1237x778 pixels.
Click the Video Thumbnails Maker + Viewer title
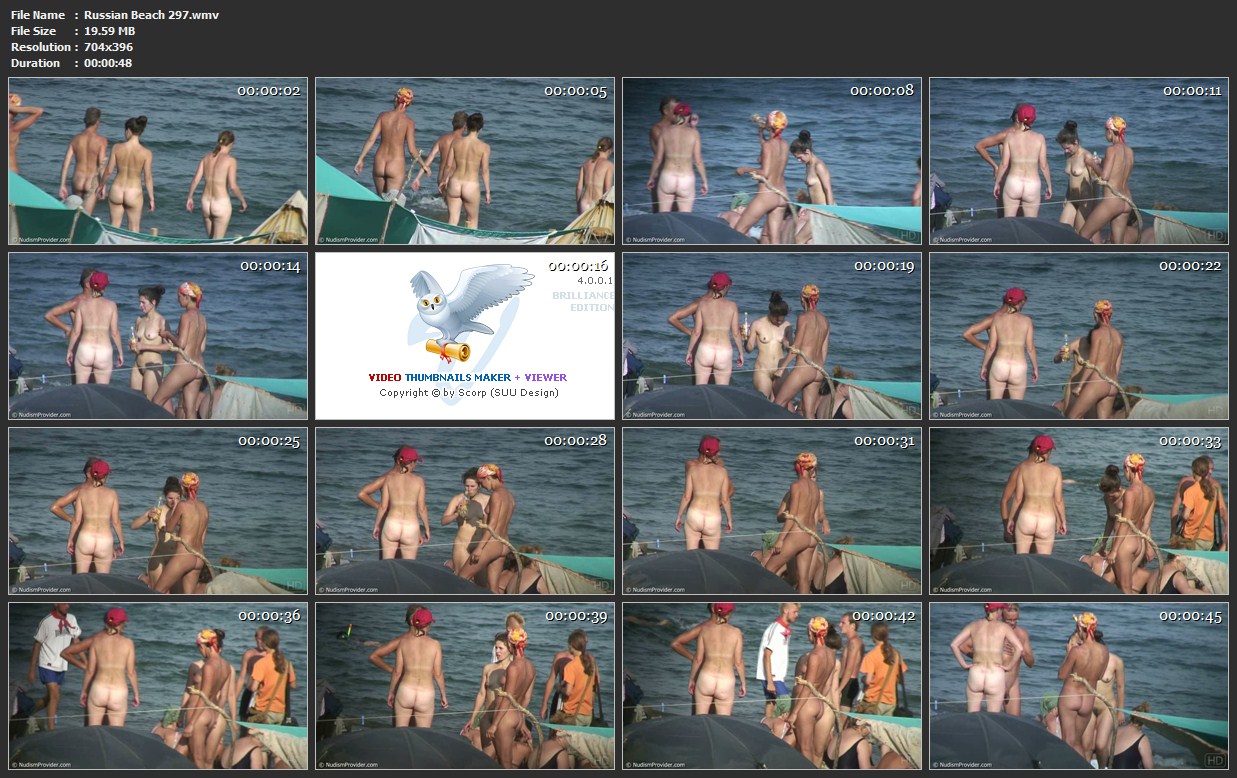click(x=467, y=377)
